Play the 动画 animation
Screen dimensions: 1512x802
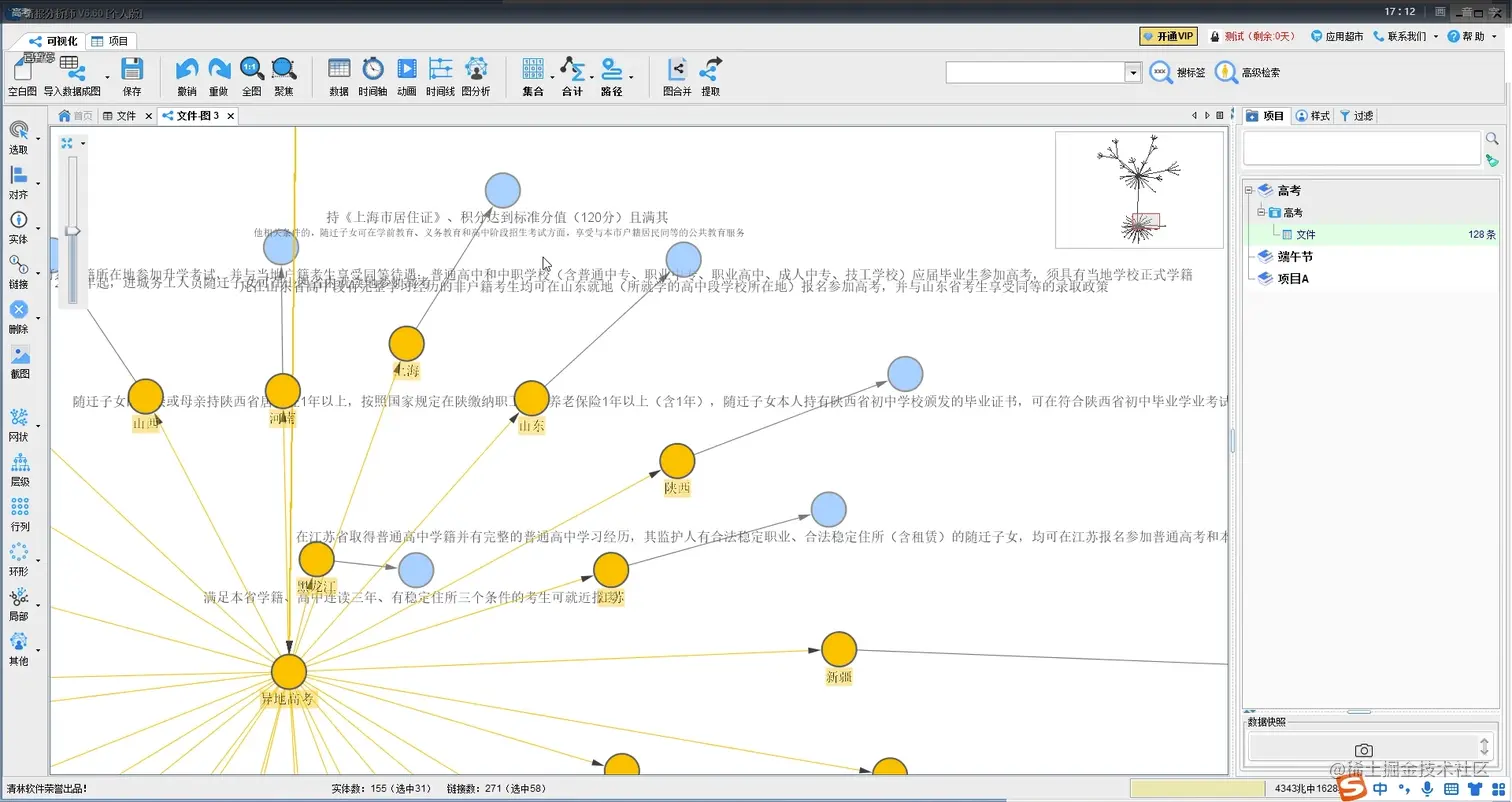click(x=406, y=76)
